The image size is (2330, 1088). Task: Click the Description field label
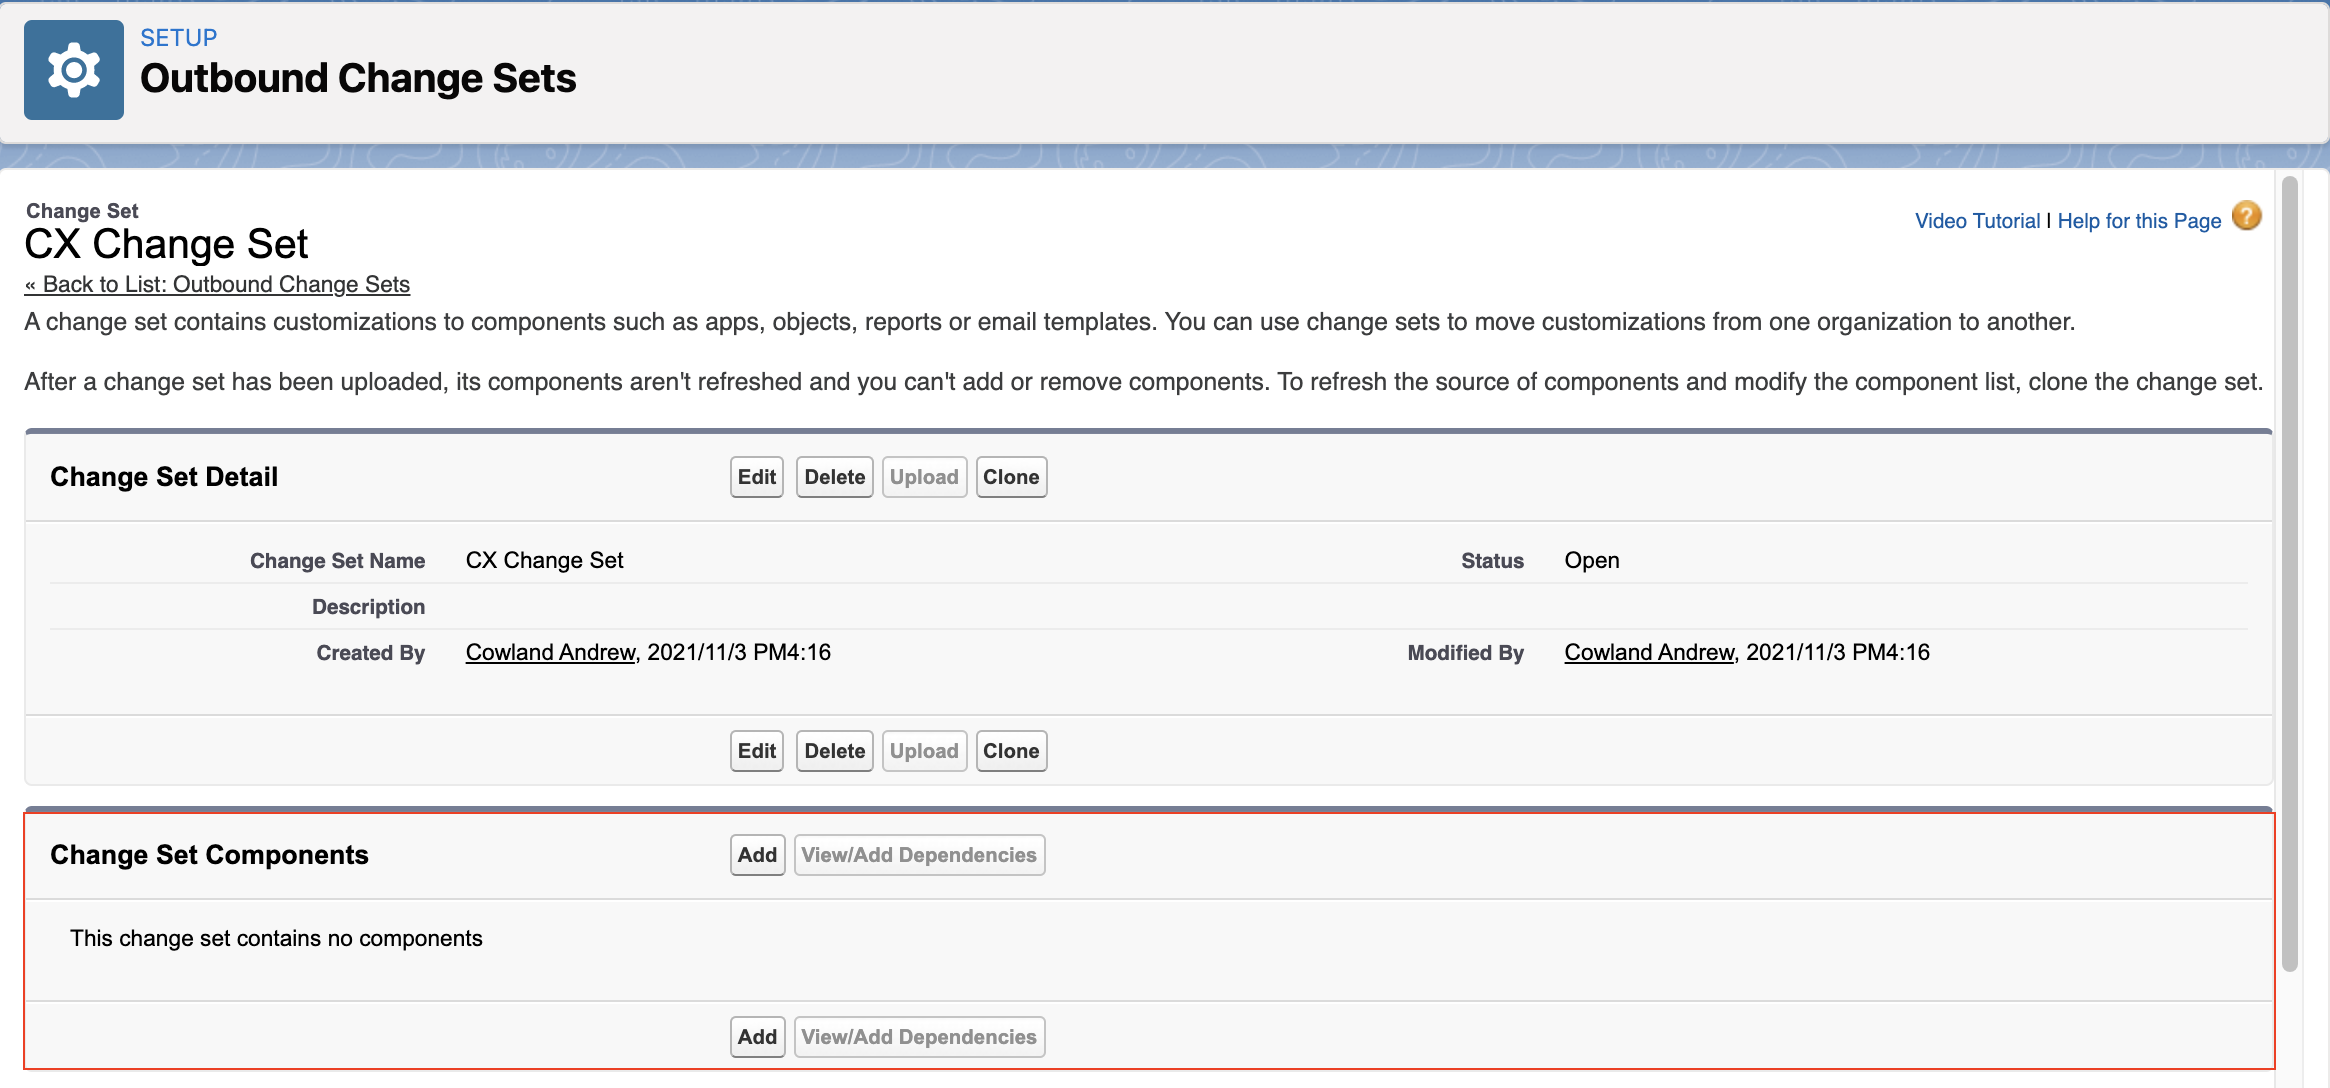pos(368,607)
